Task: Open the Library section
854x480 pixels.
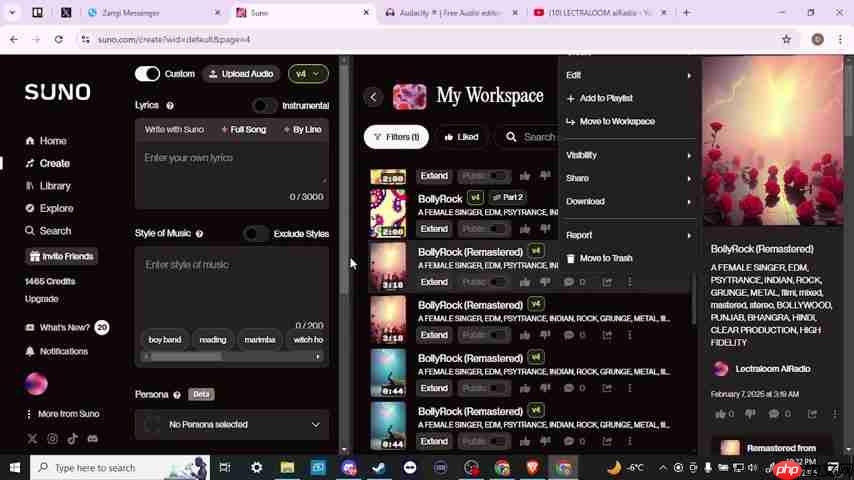Action: 48,186
